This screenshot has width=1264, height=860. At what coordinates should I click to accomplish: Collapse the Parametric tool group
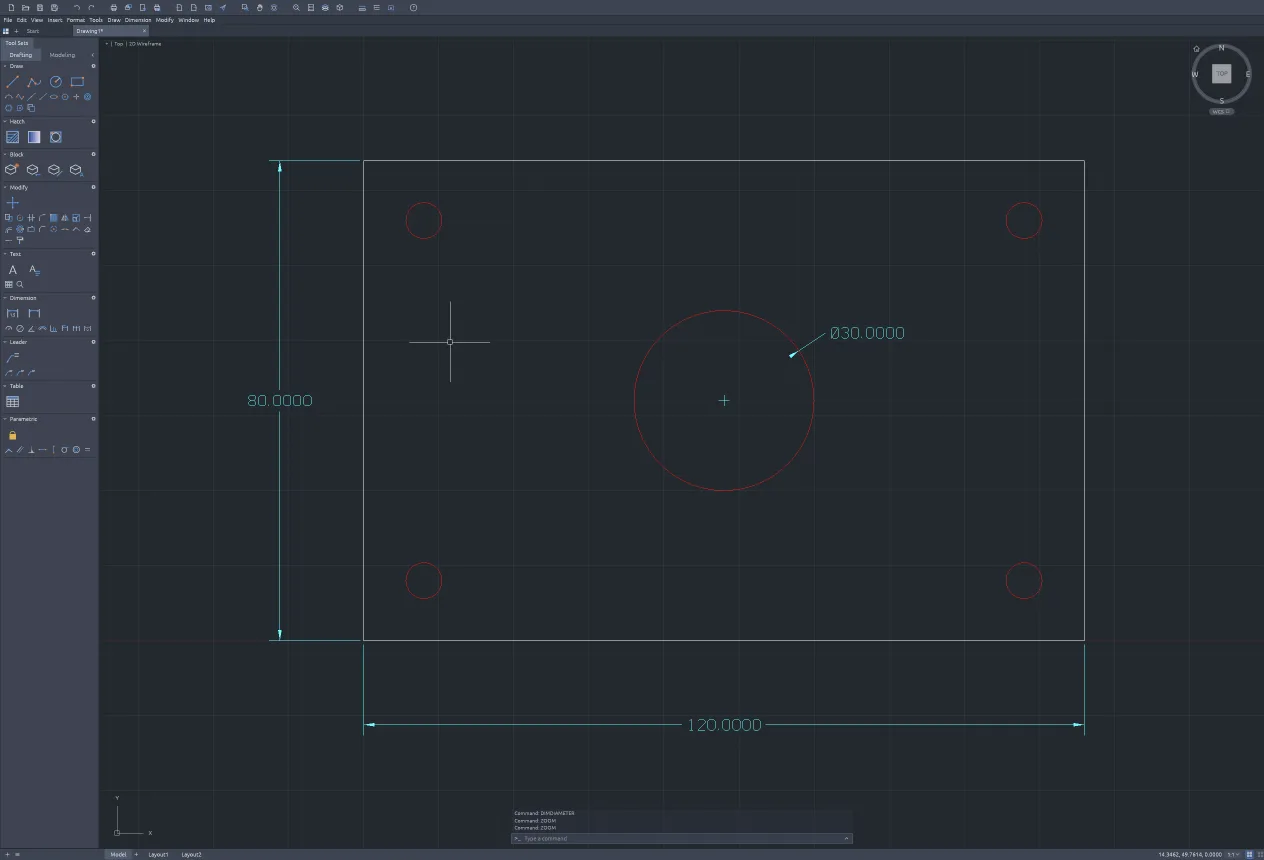[x=5, y=419]
